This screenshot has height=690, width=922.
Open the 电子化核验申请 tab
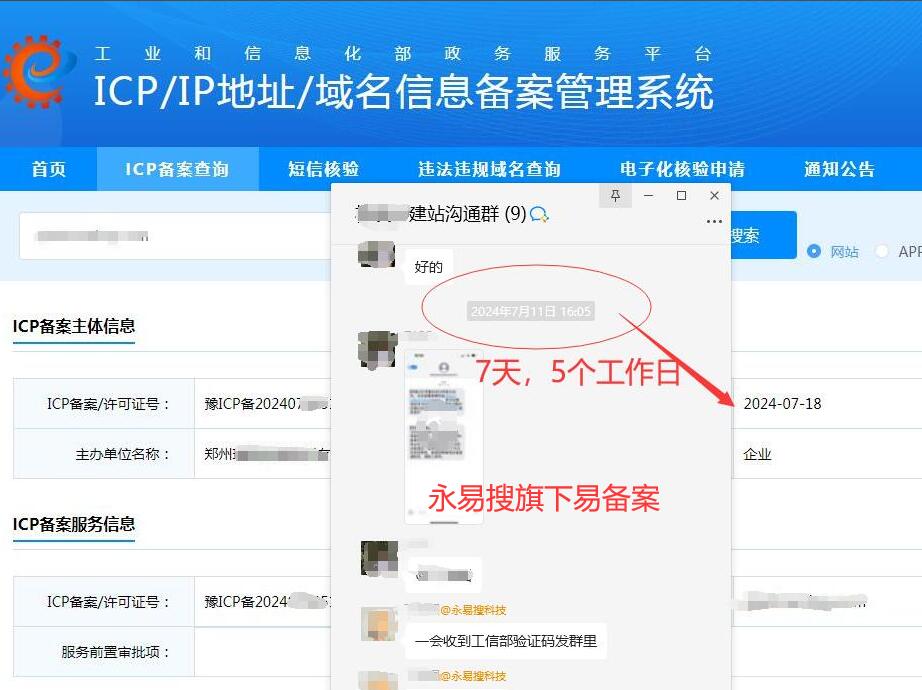[682, 169]
